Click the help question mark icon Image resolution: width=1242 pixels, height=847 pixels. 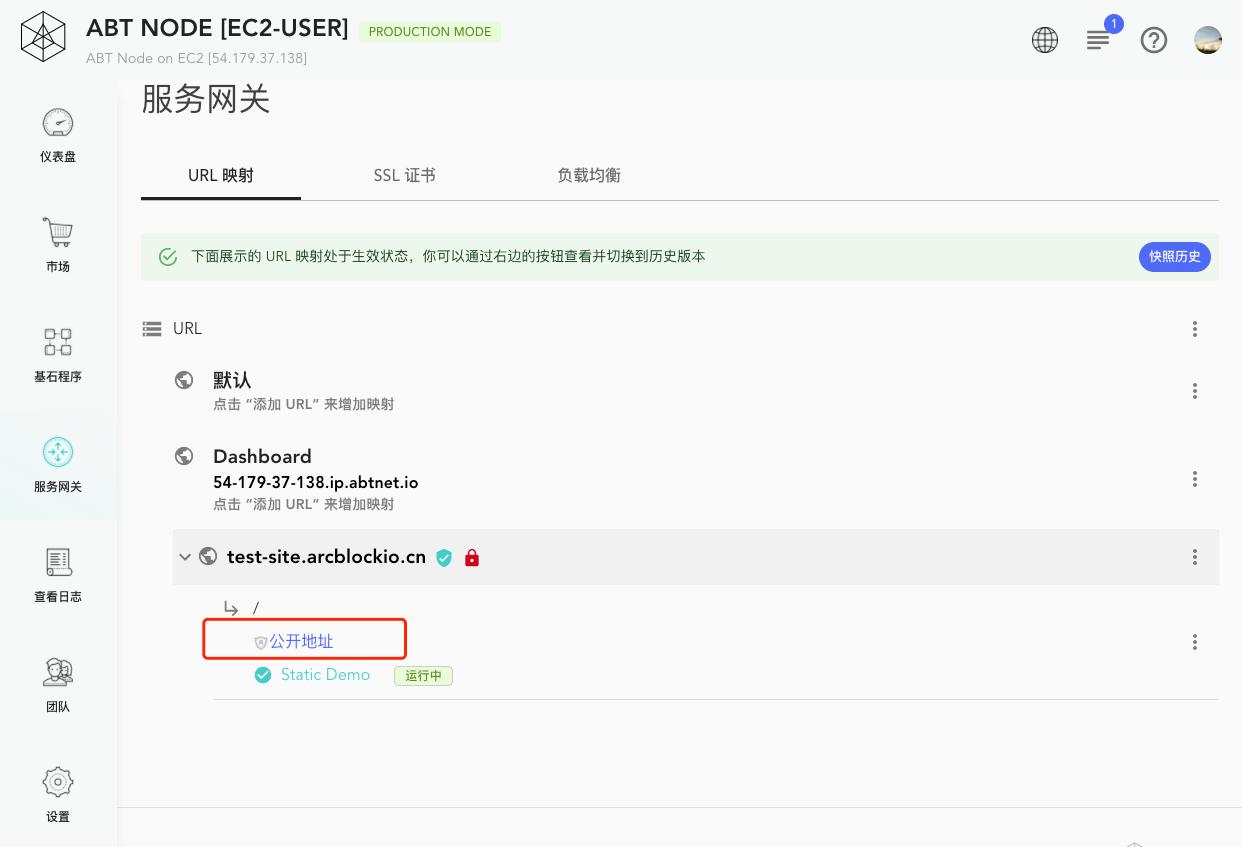1154,40
